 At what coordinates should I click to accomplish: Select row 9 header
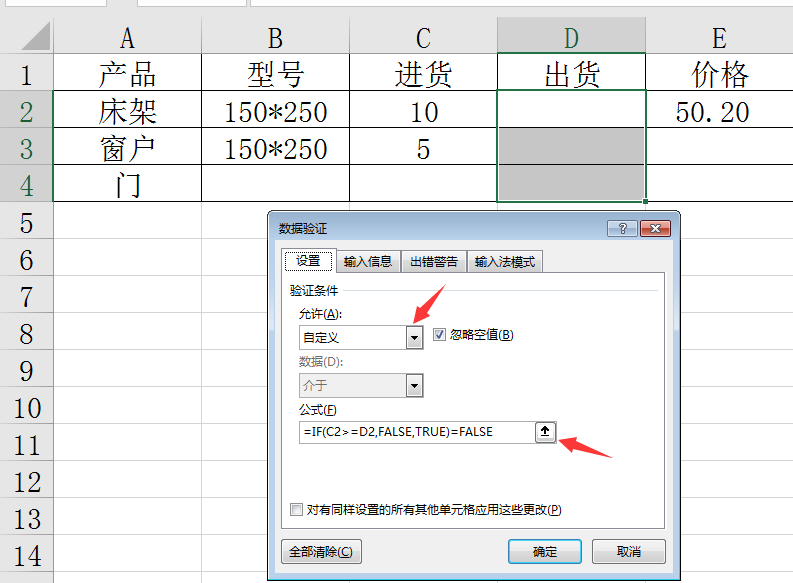tap(26, 368)
